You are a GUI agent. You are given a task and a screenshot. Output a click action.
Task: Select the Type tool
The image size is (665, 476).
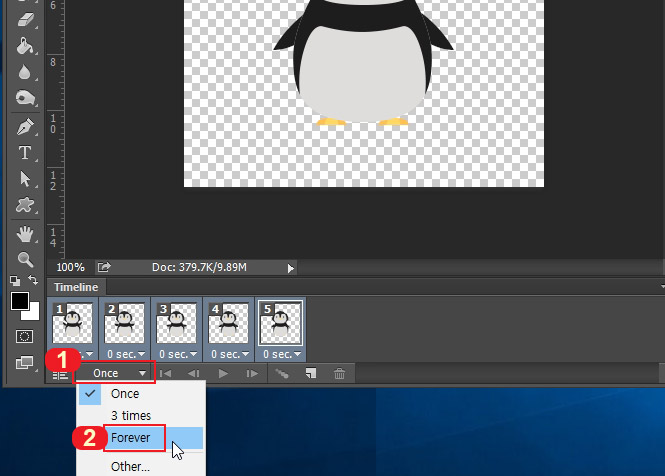point(25,153)
